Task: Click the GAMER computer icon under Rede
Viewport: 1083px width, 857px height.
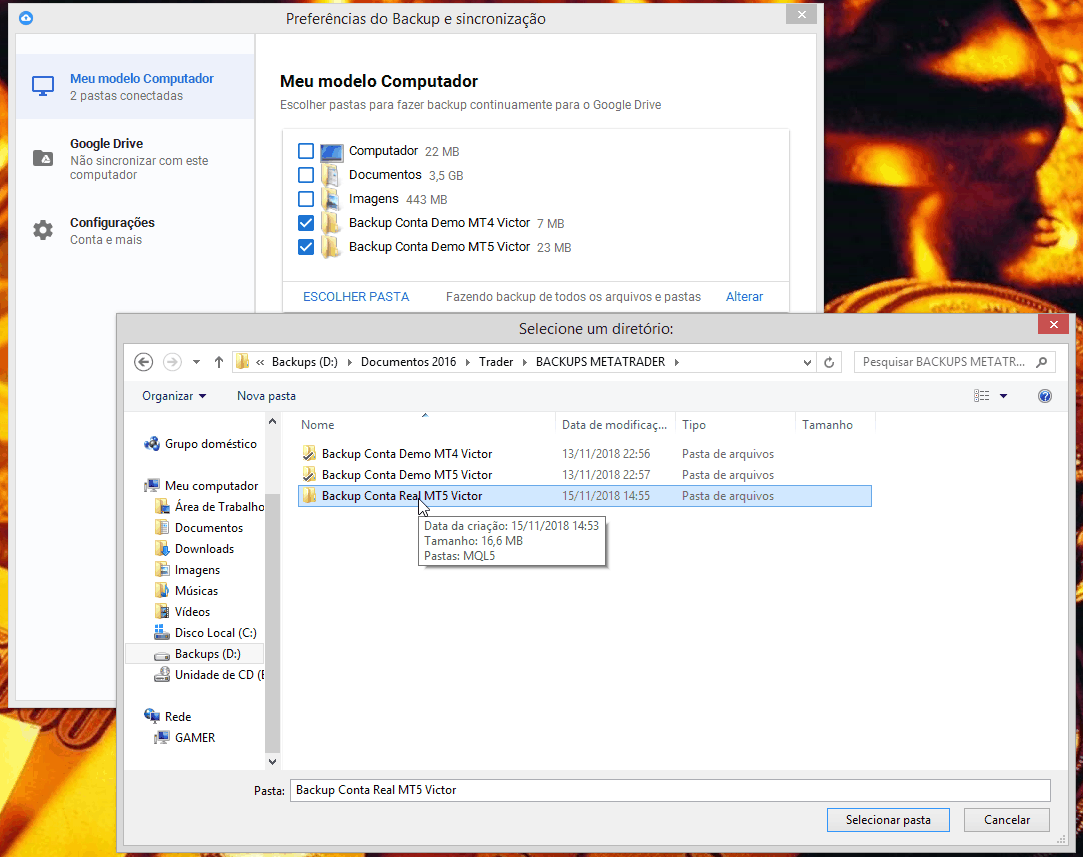Action: [162, 738]
